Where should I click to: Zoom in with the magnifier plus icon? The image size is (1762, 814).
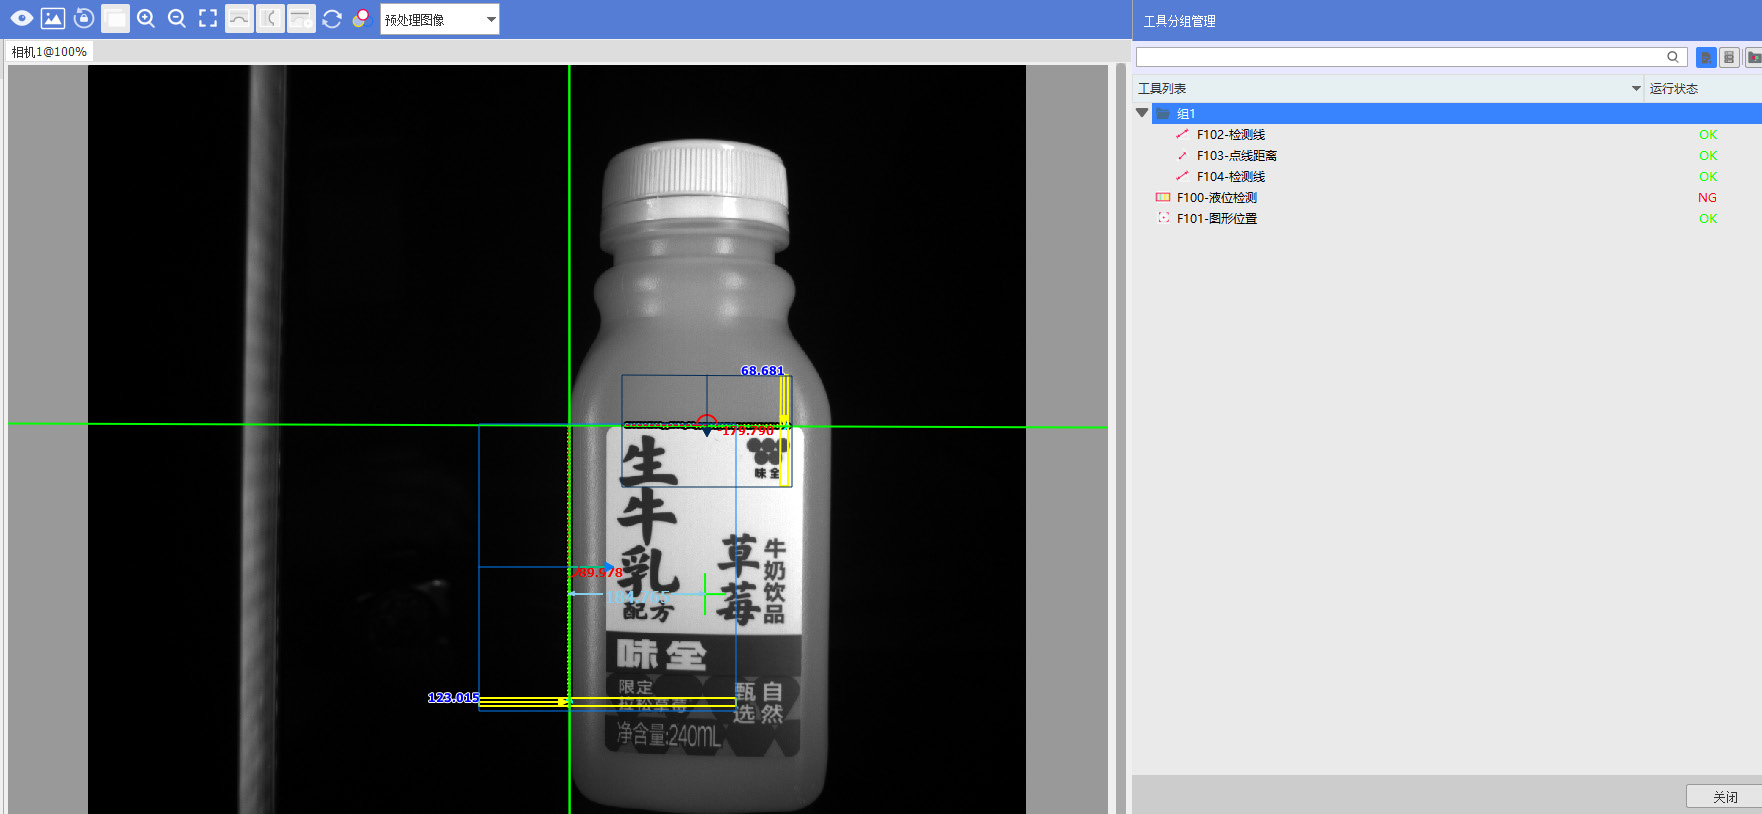click(146, 19)
